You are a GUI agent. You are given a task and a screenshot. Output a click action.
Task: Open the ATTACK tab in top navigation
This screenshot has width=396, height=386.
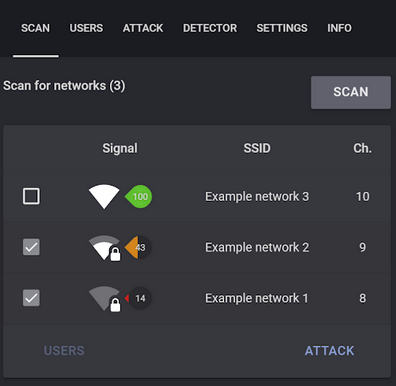point(143,28)
